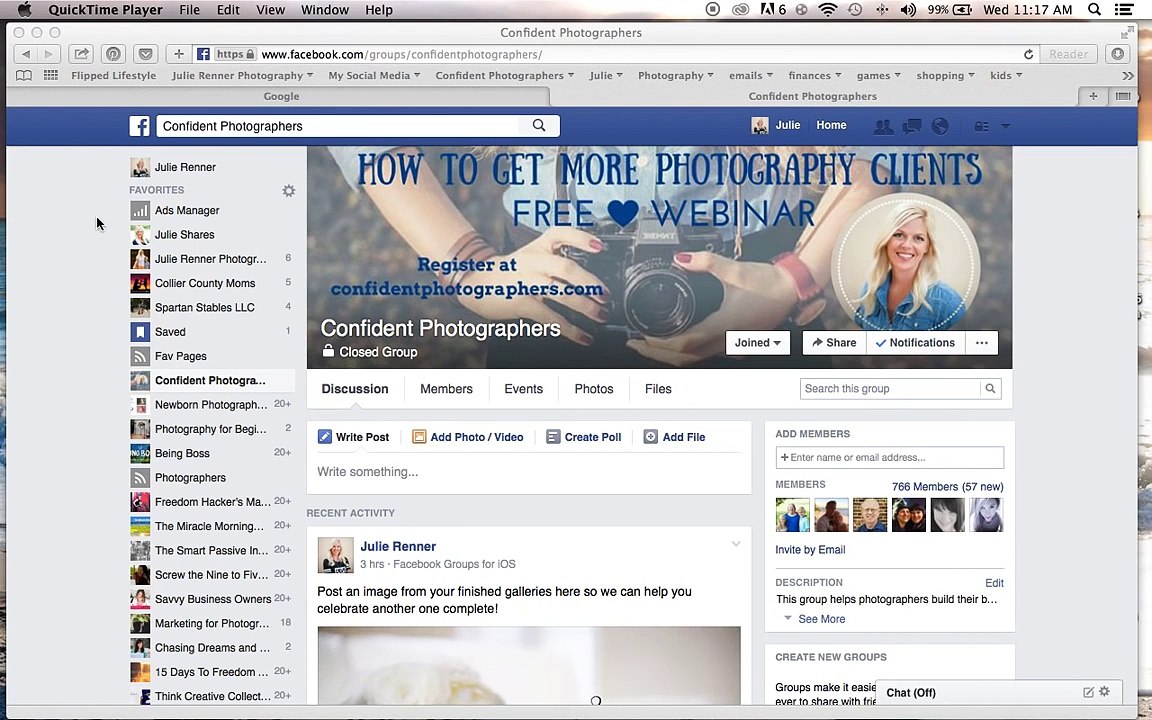Open Collier County Moms in sidebar

[212, 283]
